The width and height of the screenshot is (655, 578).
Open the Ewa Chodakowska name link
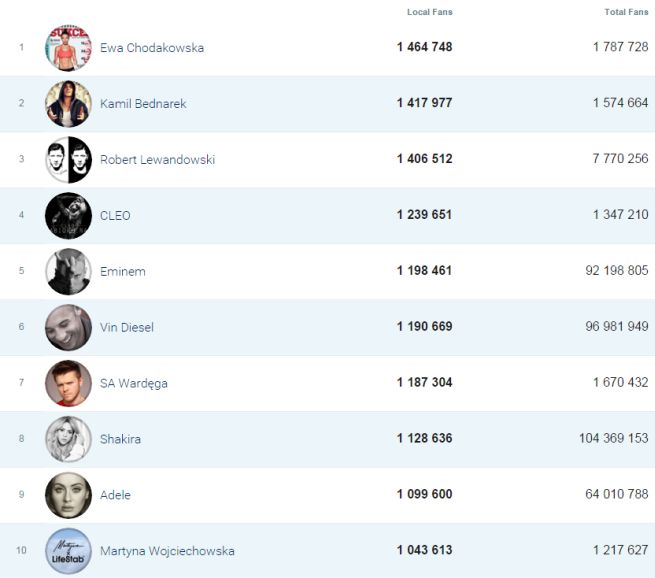[152, 48]
